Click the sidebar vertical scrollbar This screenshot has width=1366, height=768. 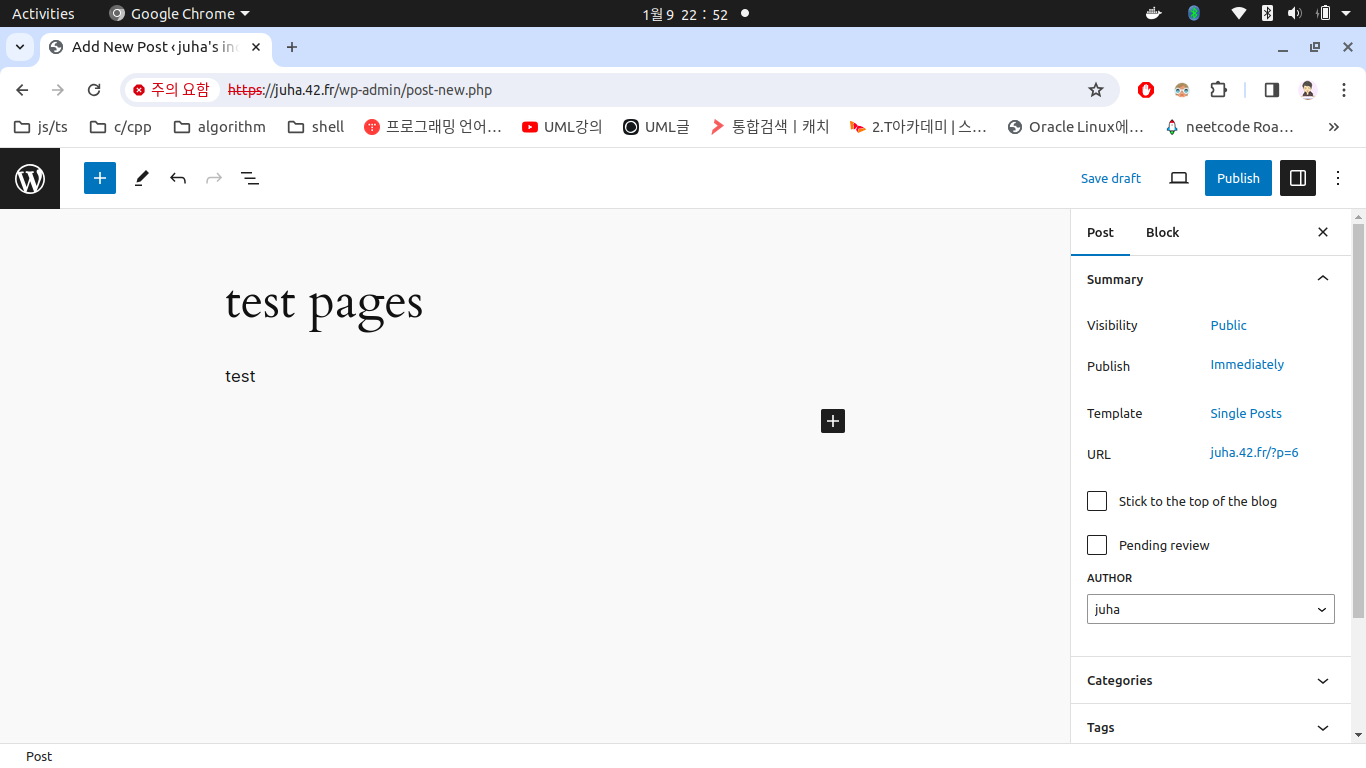click(x=1358, y=420)
